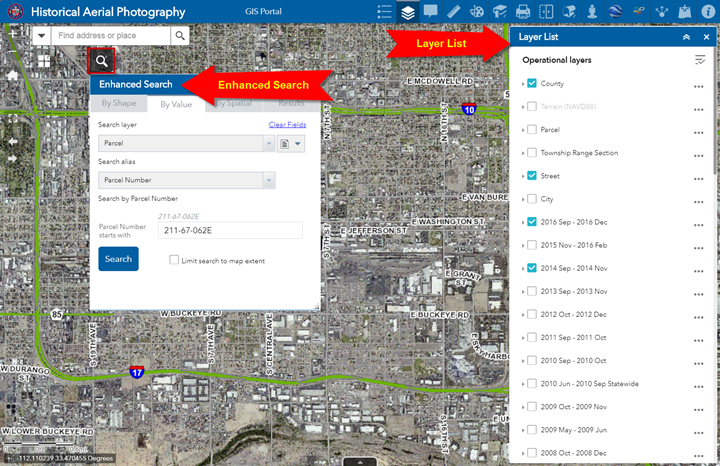This screenshot has height=466, width=720.
Task: Click the Parcel Number input field
Action: pyautogui.click(x=229, y=231)
